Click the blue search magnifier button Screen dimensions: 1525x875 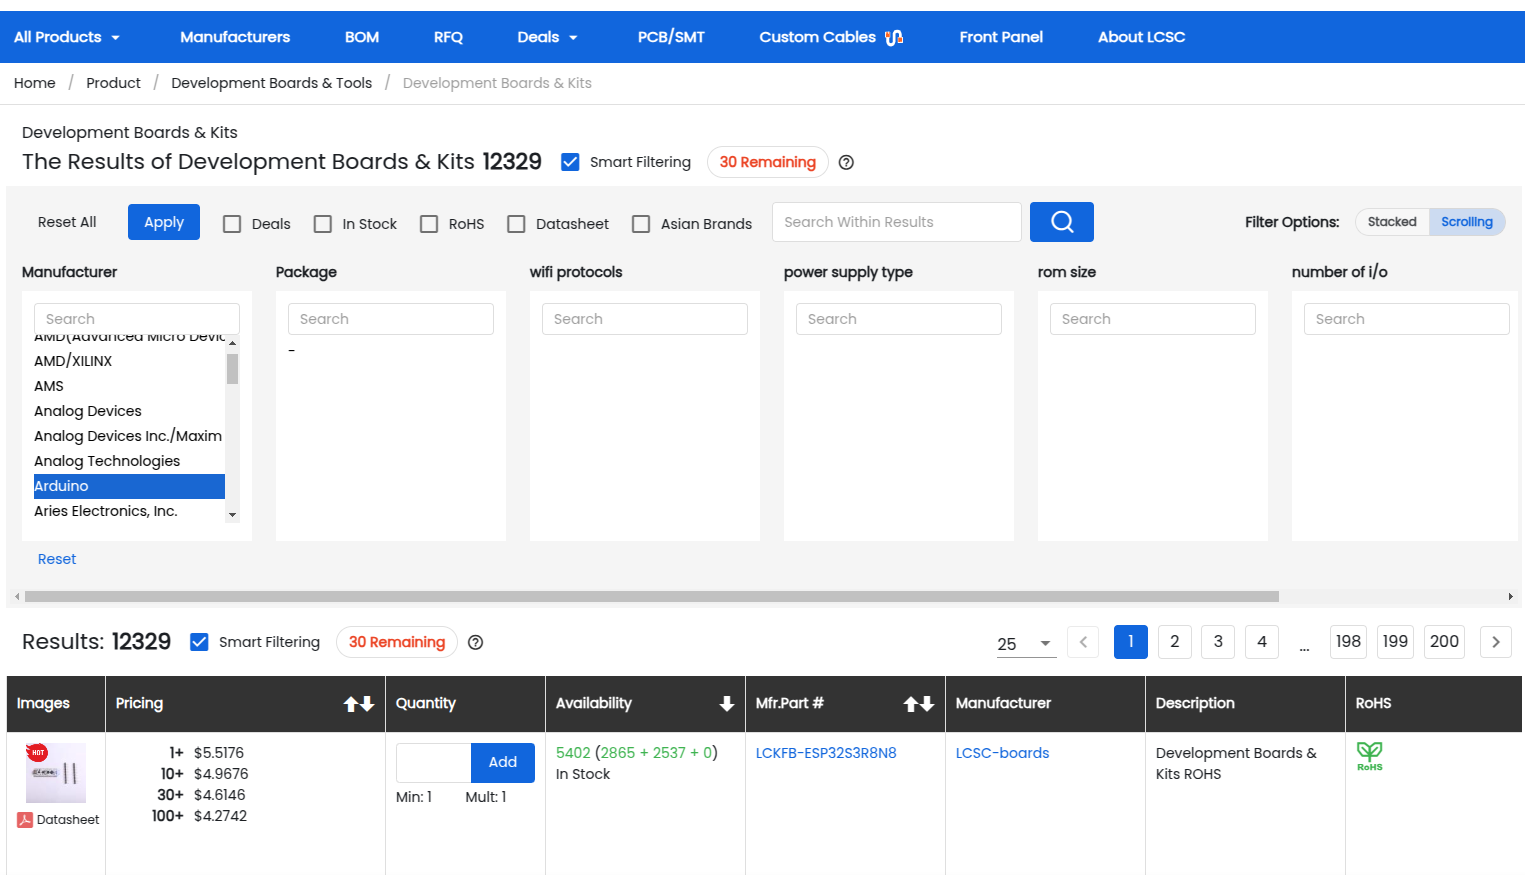pyautogui.click(x=1061, y=222)
